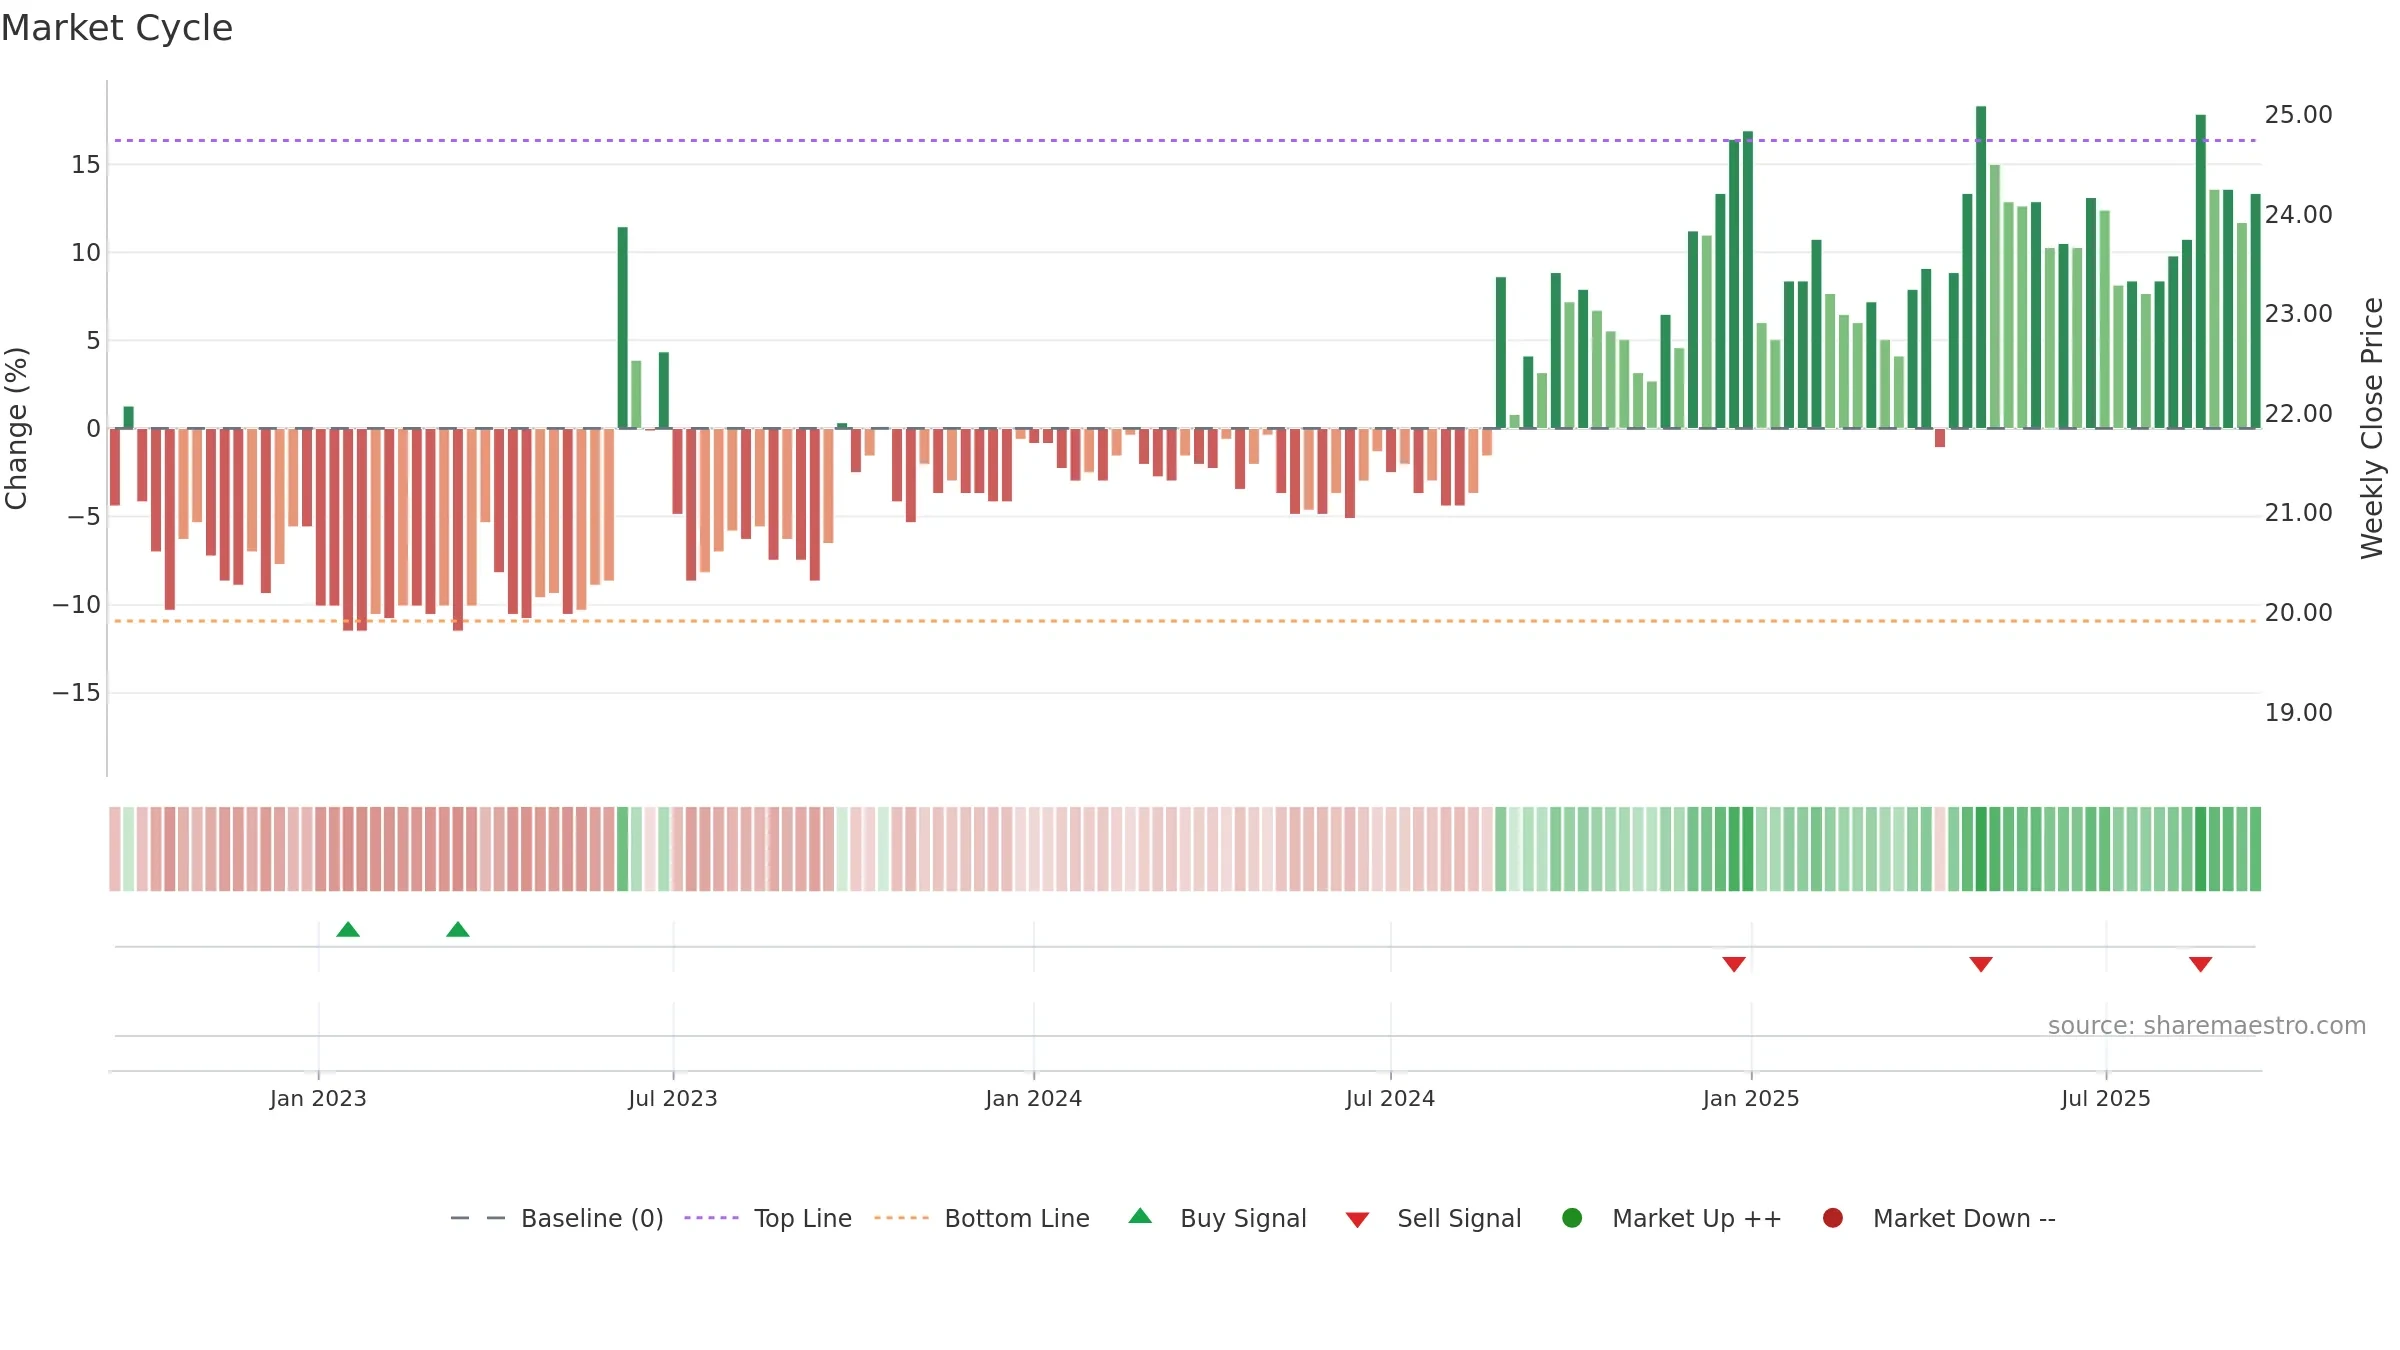Click the Jul 2023 axis label
Screen dimensions: 2400x1350
(x=673, y=1099)
